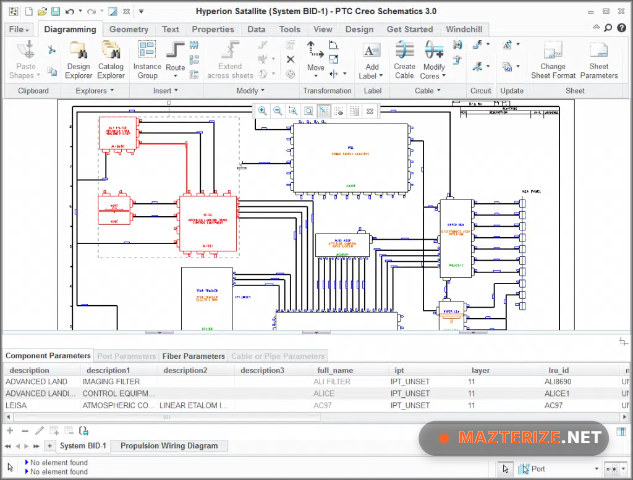This screenshot has width=633, height=480.
Task: Open the Data ribbon tab
Action: (x=256, y=29)
